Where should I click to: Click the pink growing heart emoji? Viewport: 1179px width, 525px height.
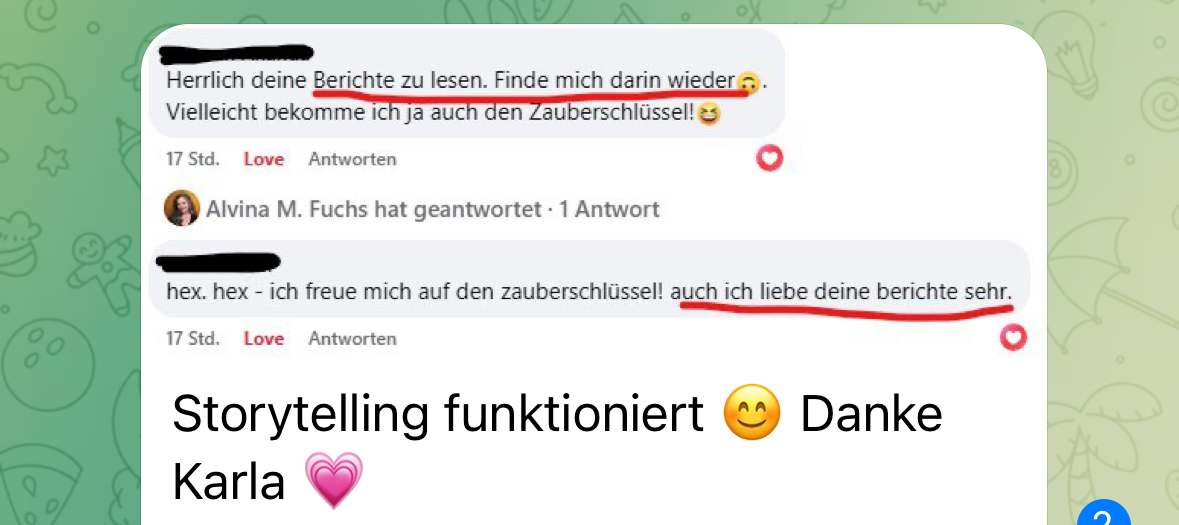(x=334, y=481)
